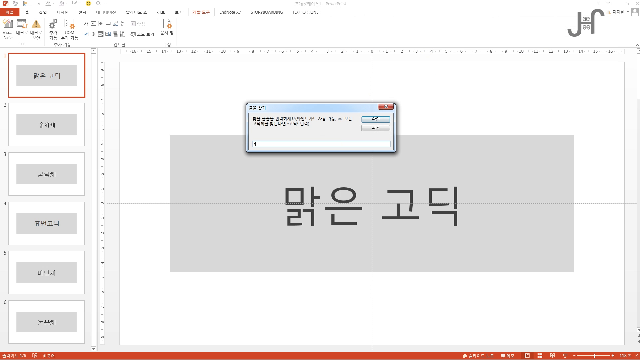This screenshot has height=360, width=640.
Task: Select slide 6 thumbnail
Action: coord(47,322)
